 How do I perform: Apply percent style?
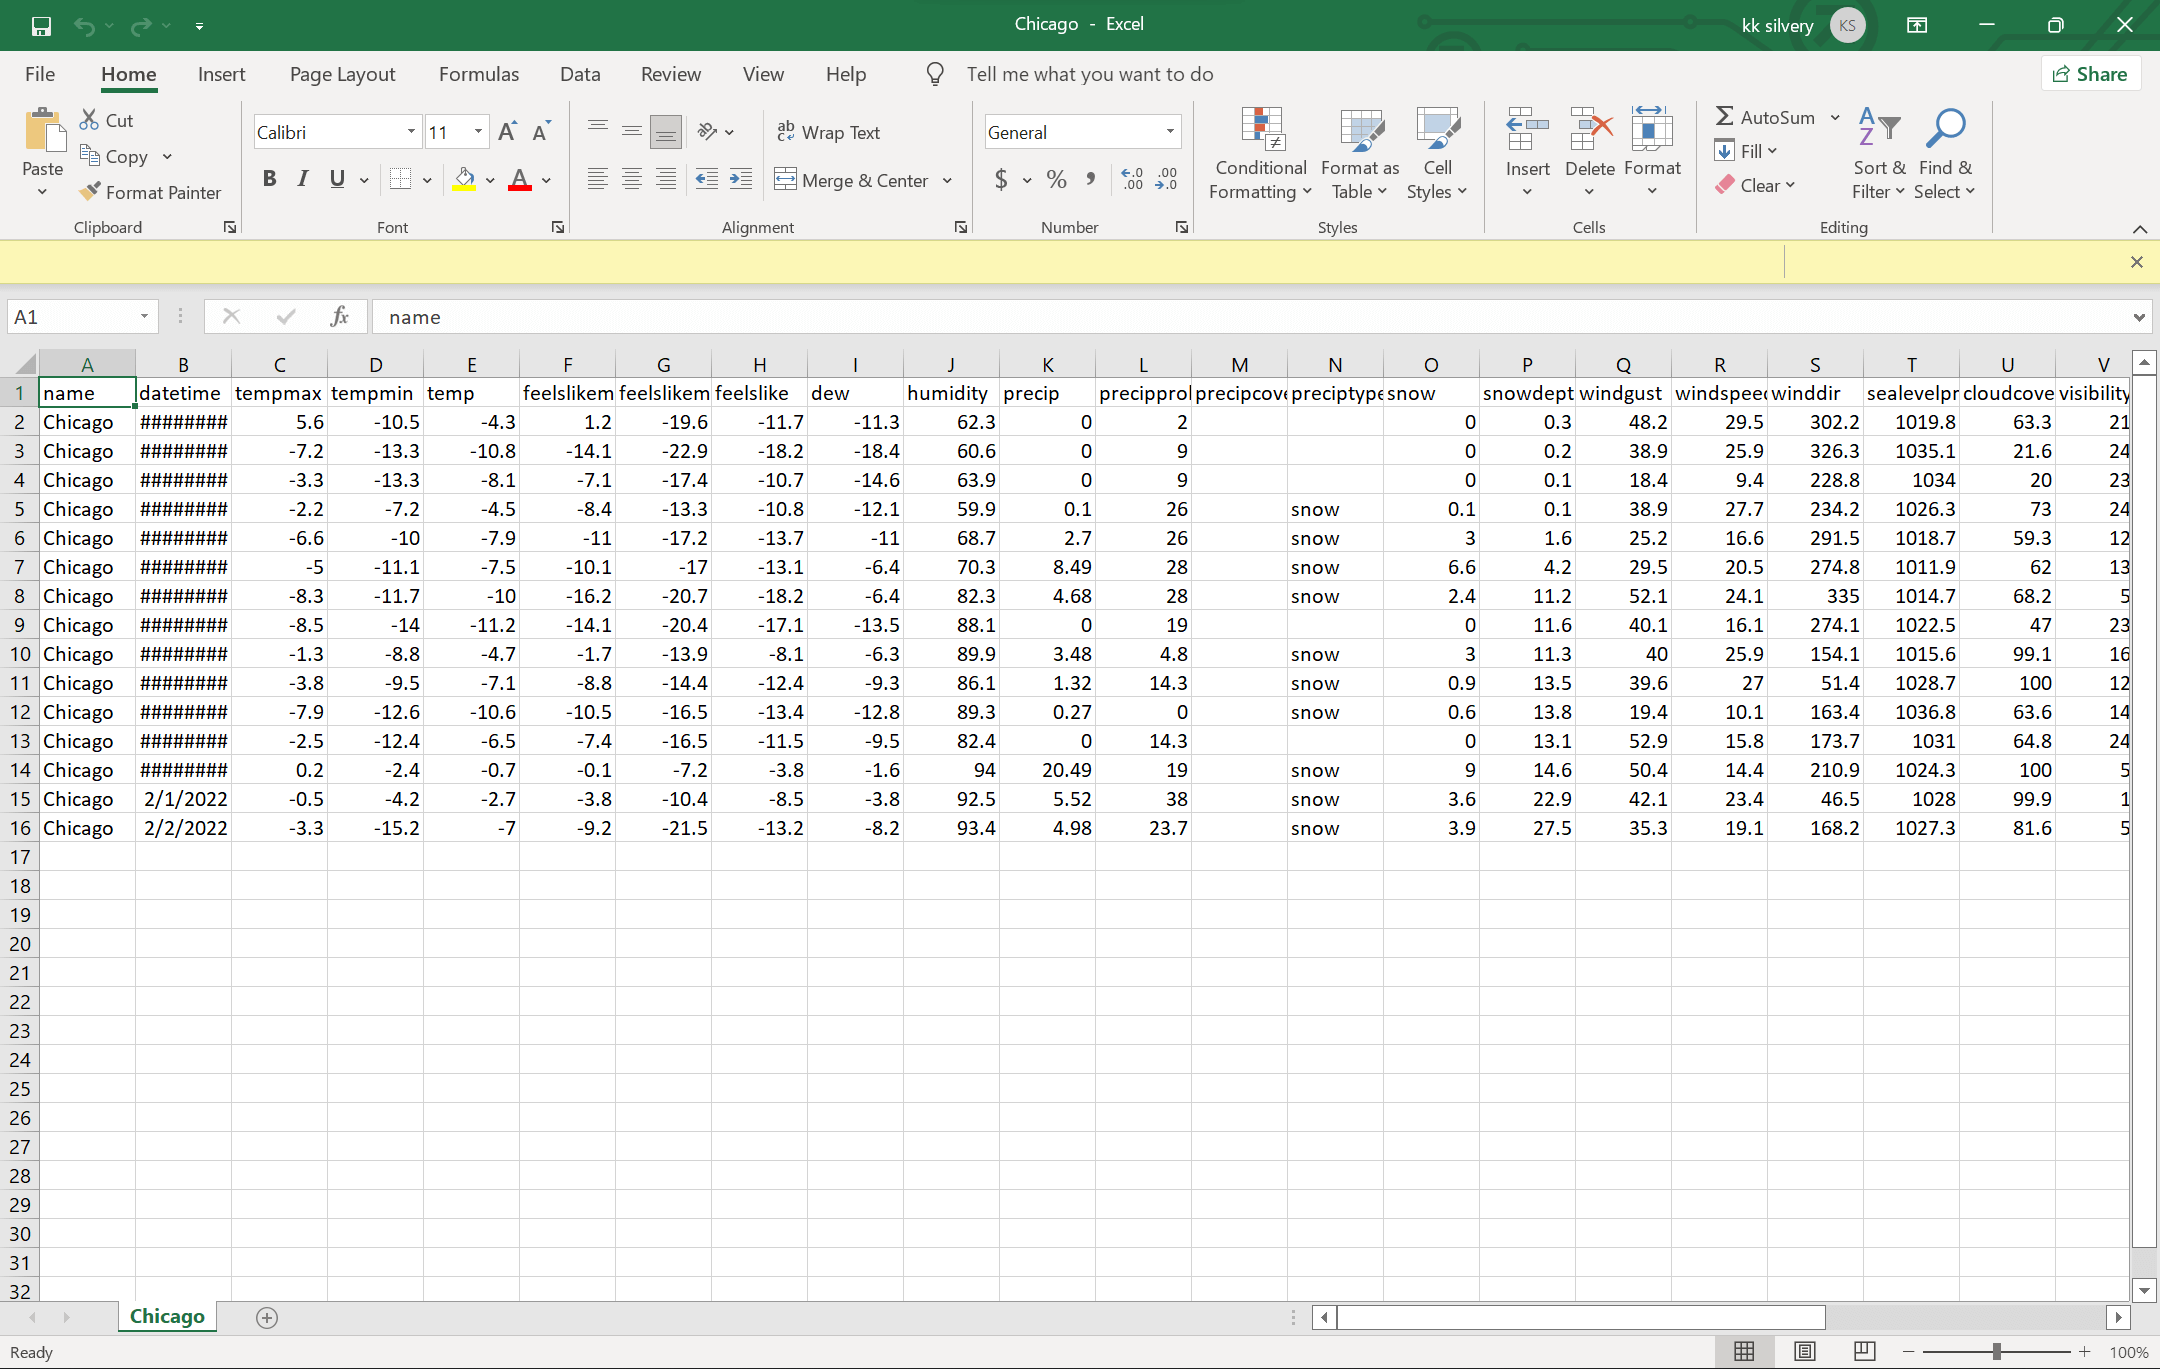[1056, 179]
